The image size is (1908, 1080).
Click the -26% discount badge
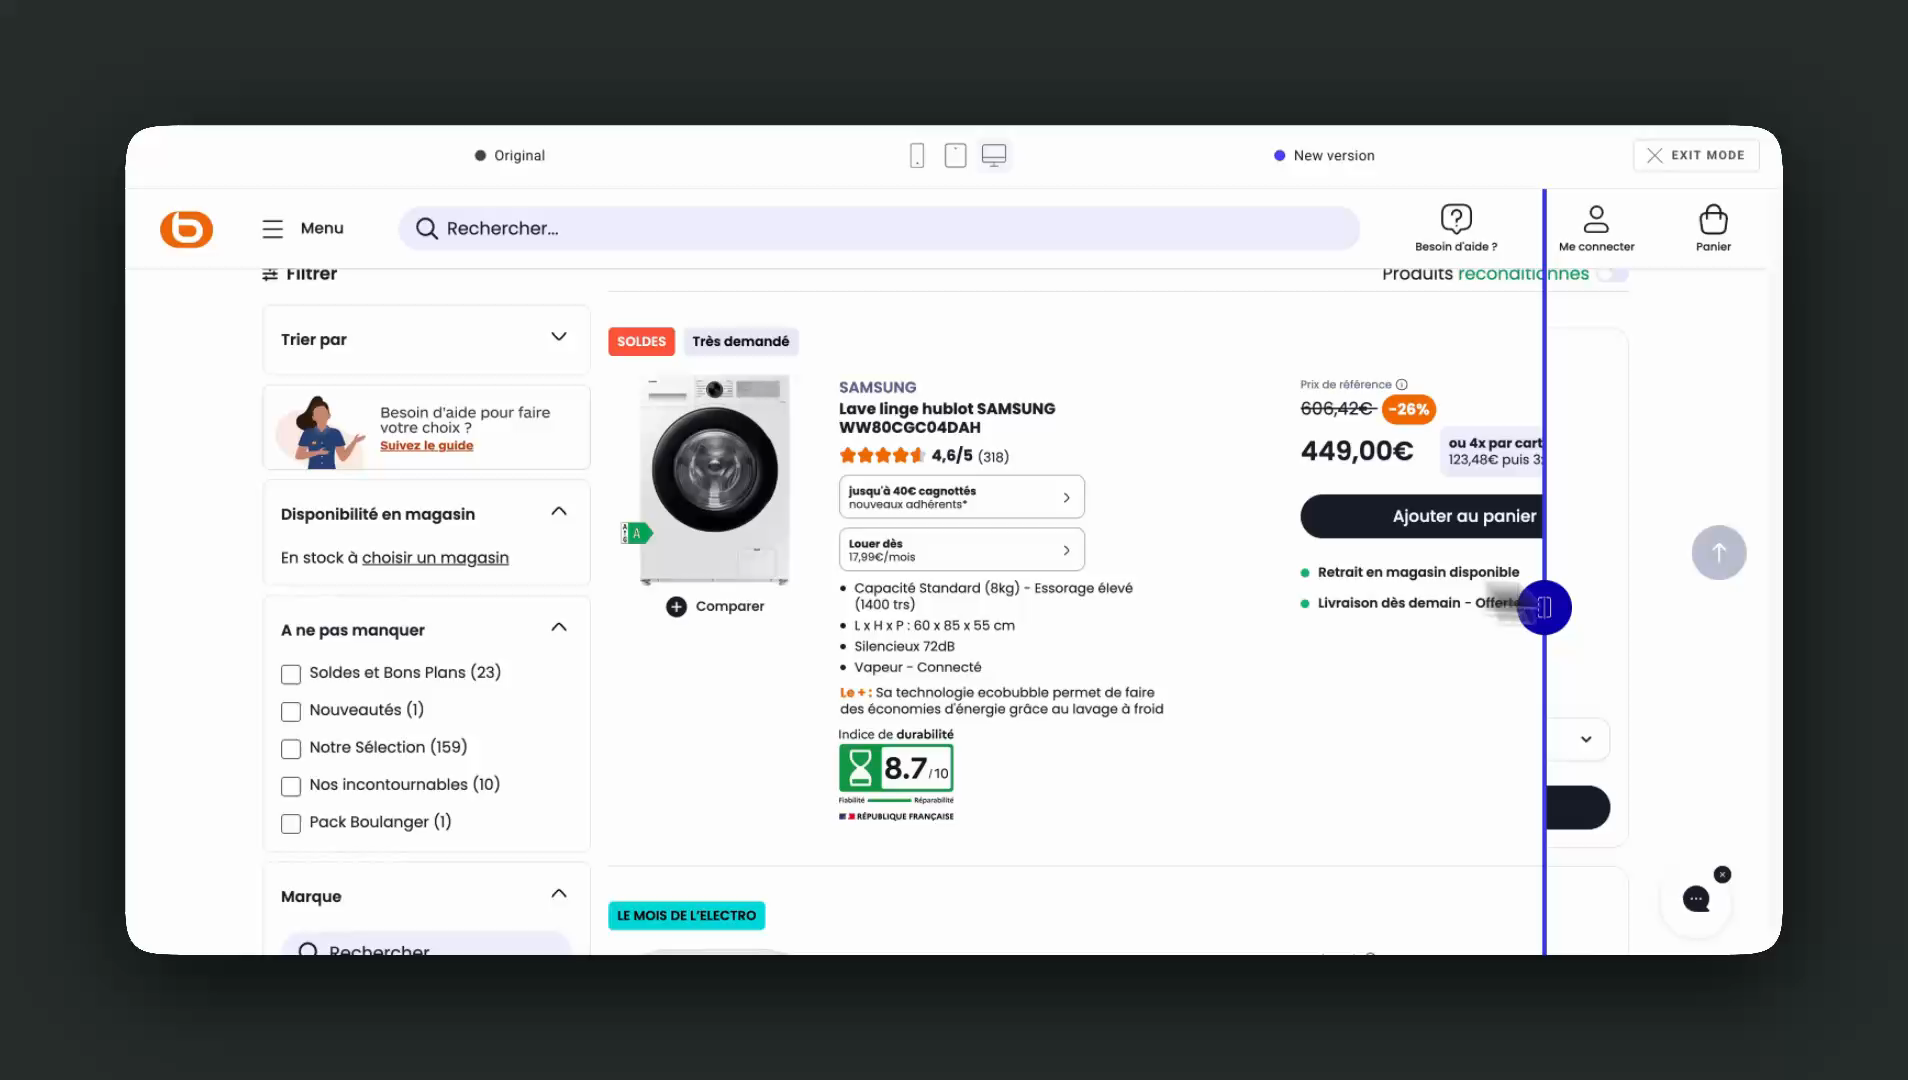1409,409
